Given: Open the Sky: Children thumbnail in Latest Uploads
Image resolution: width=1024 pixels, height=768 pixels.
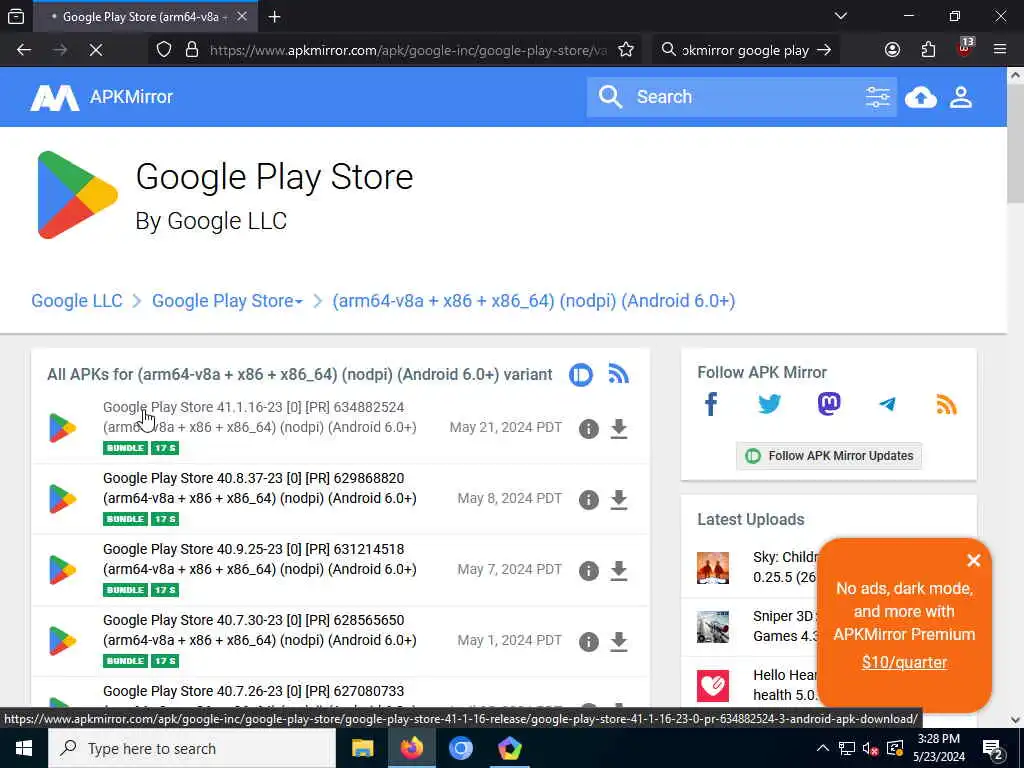Looking at the screenshot, I should tap(712, 568).
